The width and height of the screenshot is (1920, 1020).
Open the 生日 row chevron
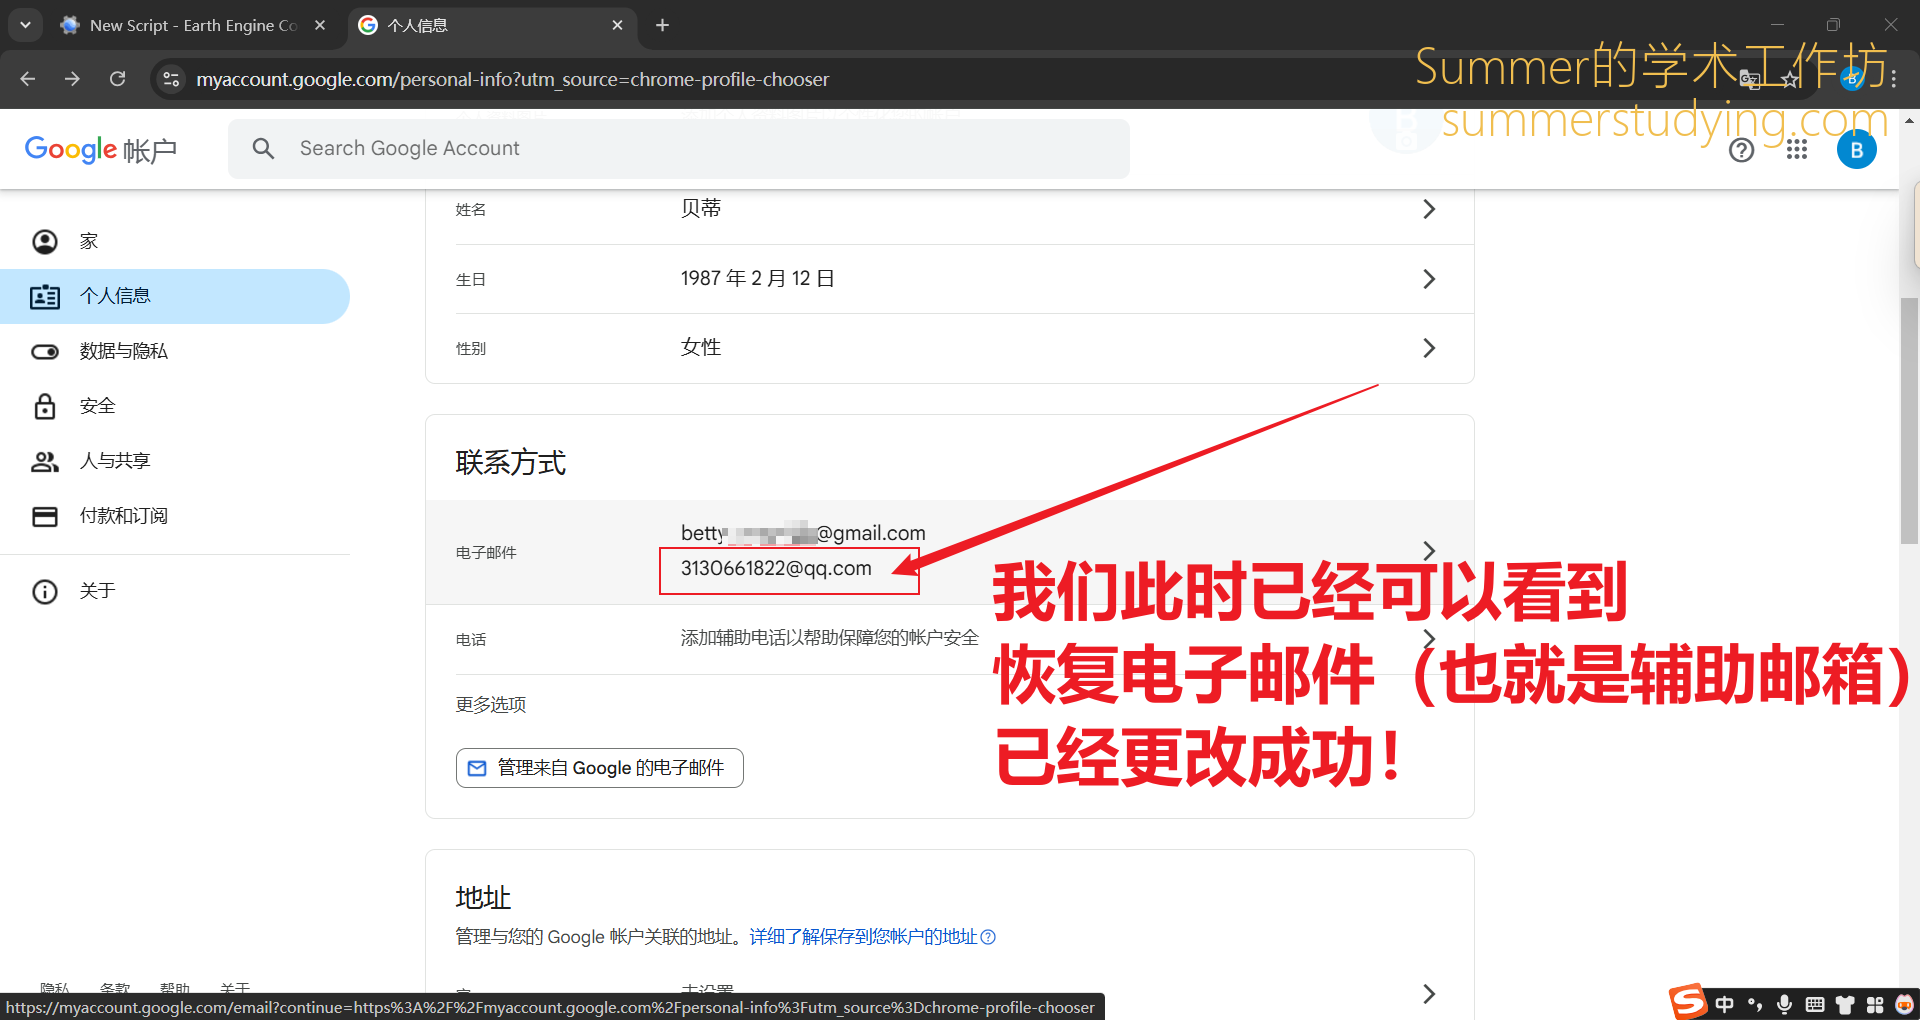tap(1429, 279)
